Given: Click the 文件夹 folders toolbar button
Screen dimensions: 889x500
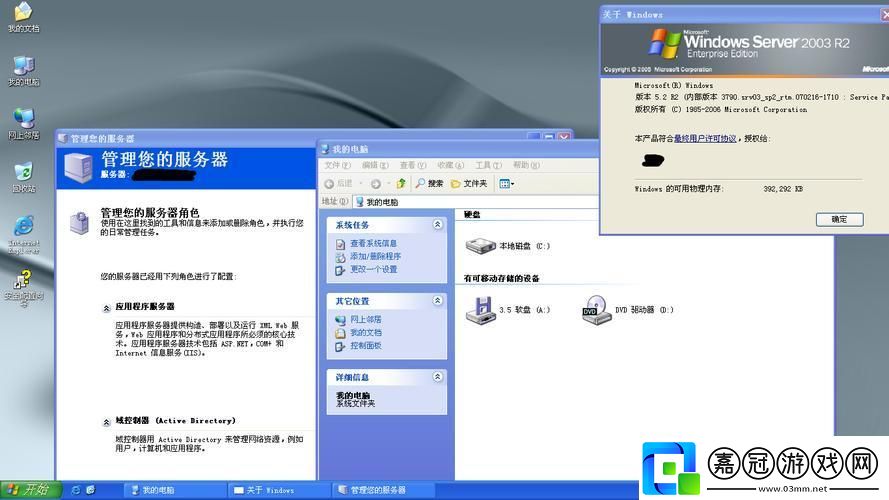Looking at the screenshot, I should tap(468, 184).
